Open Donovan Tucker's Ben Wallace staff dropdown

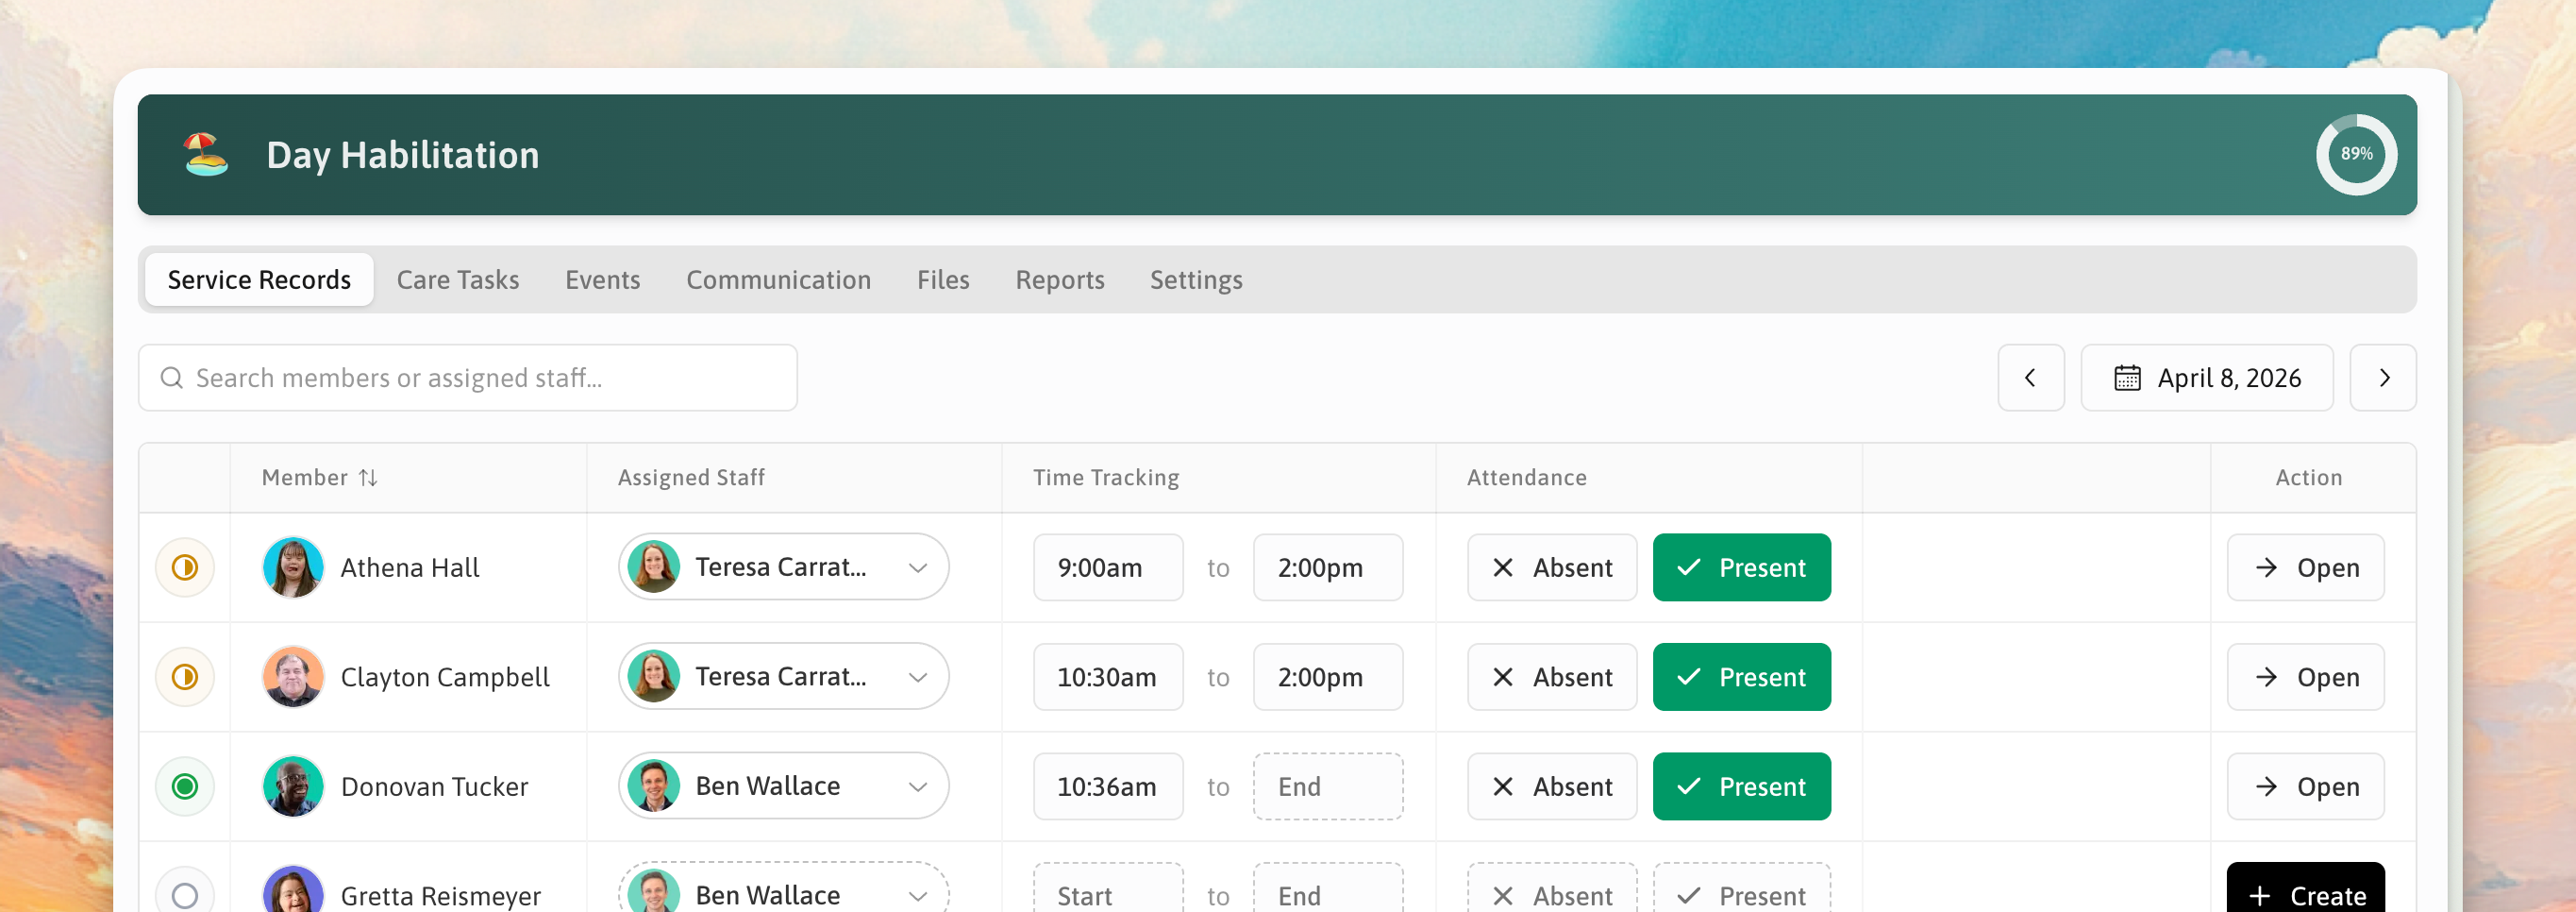click(784, 786)
